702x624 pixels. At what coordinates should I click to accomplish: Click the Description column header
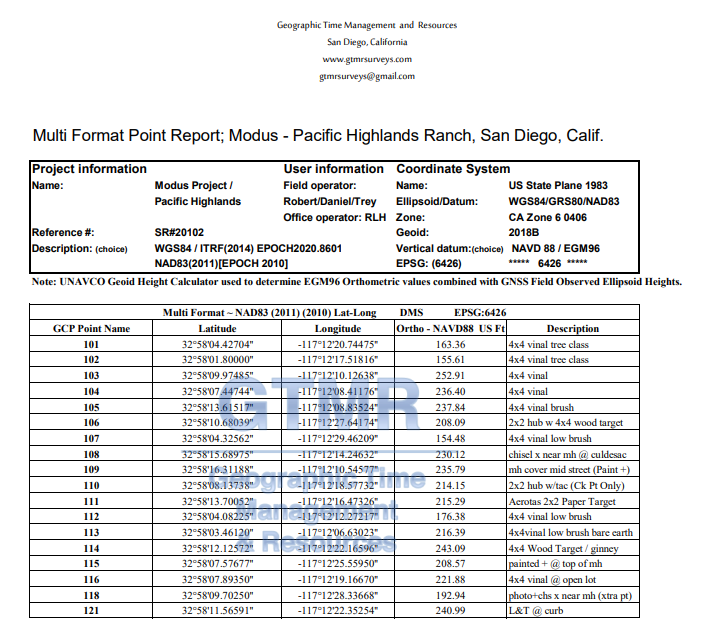click(573, 329)
